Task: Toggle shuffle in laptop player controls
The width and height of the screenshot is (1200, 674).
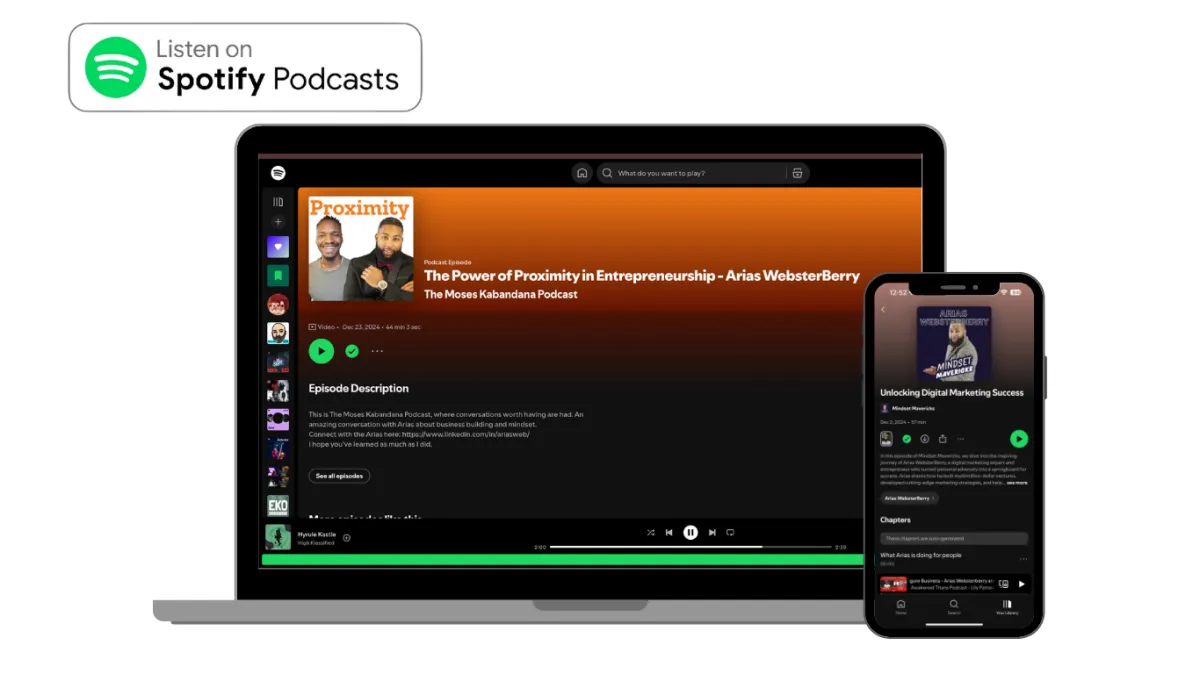Action: [651, 533]
